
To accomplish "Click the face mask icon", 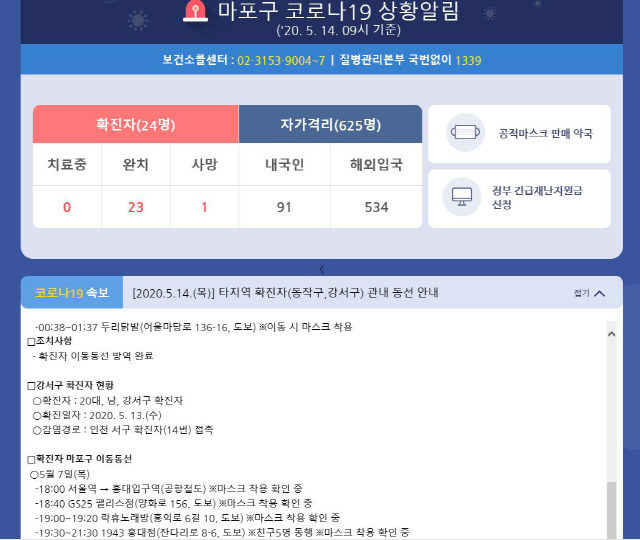I will pos(465,132).
